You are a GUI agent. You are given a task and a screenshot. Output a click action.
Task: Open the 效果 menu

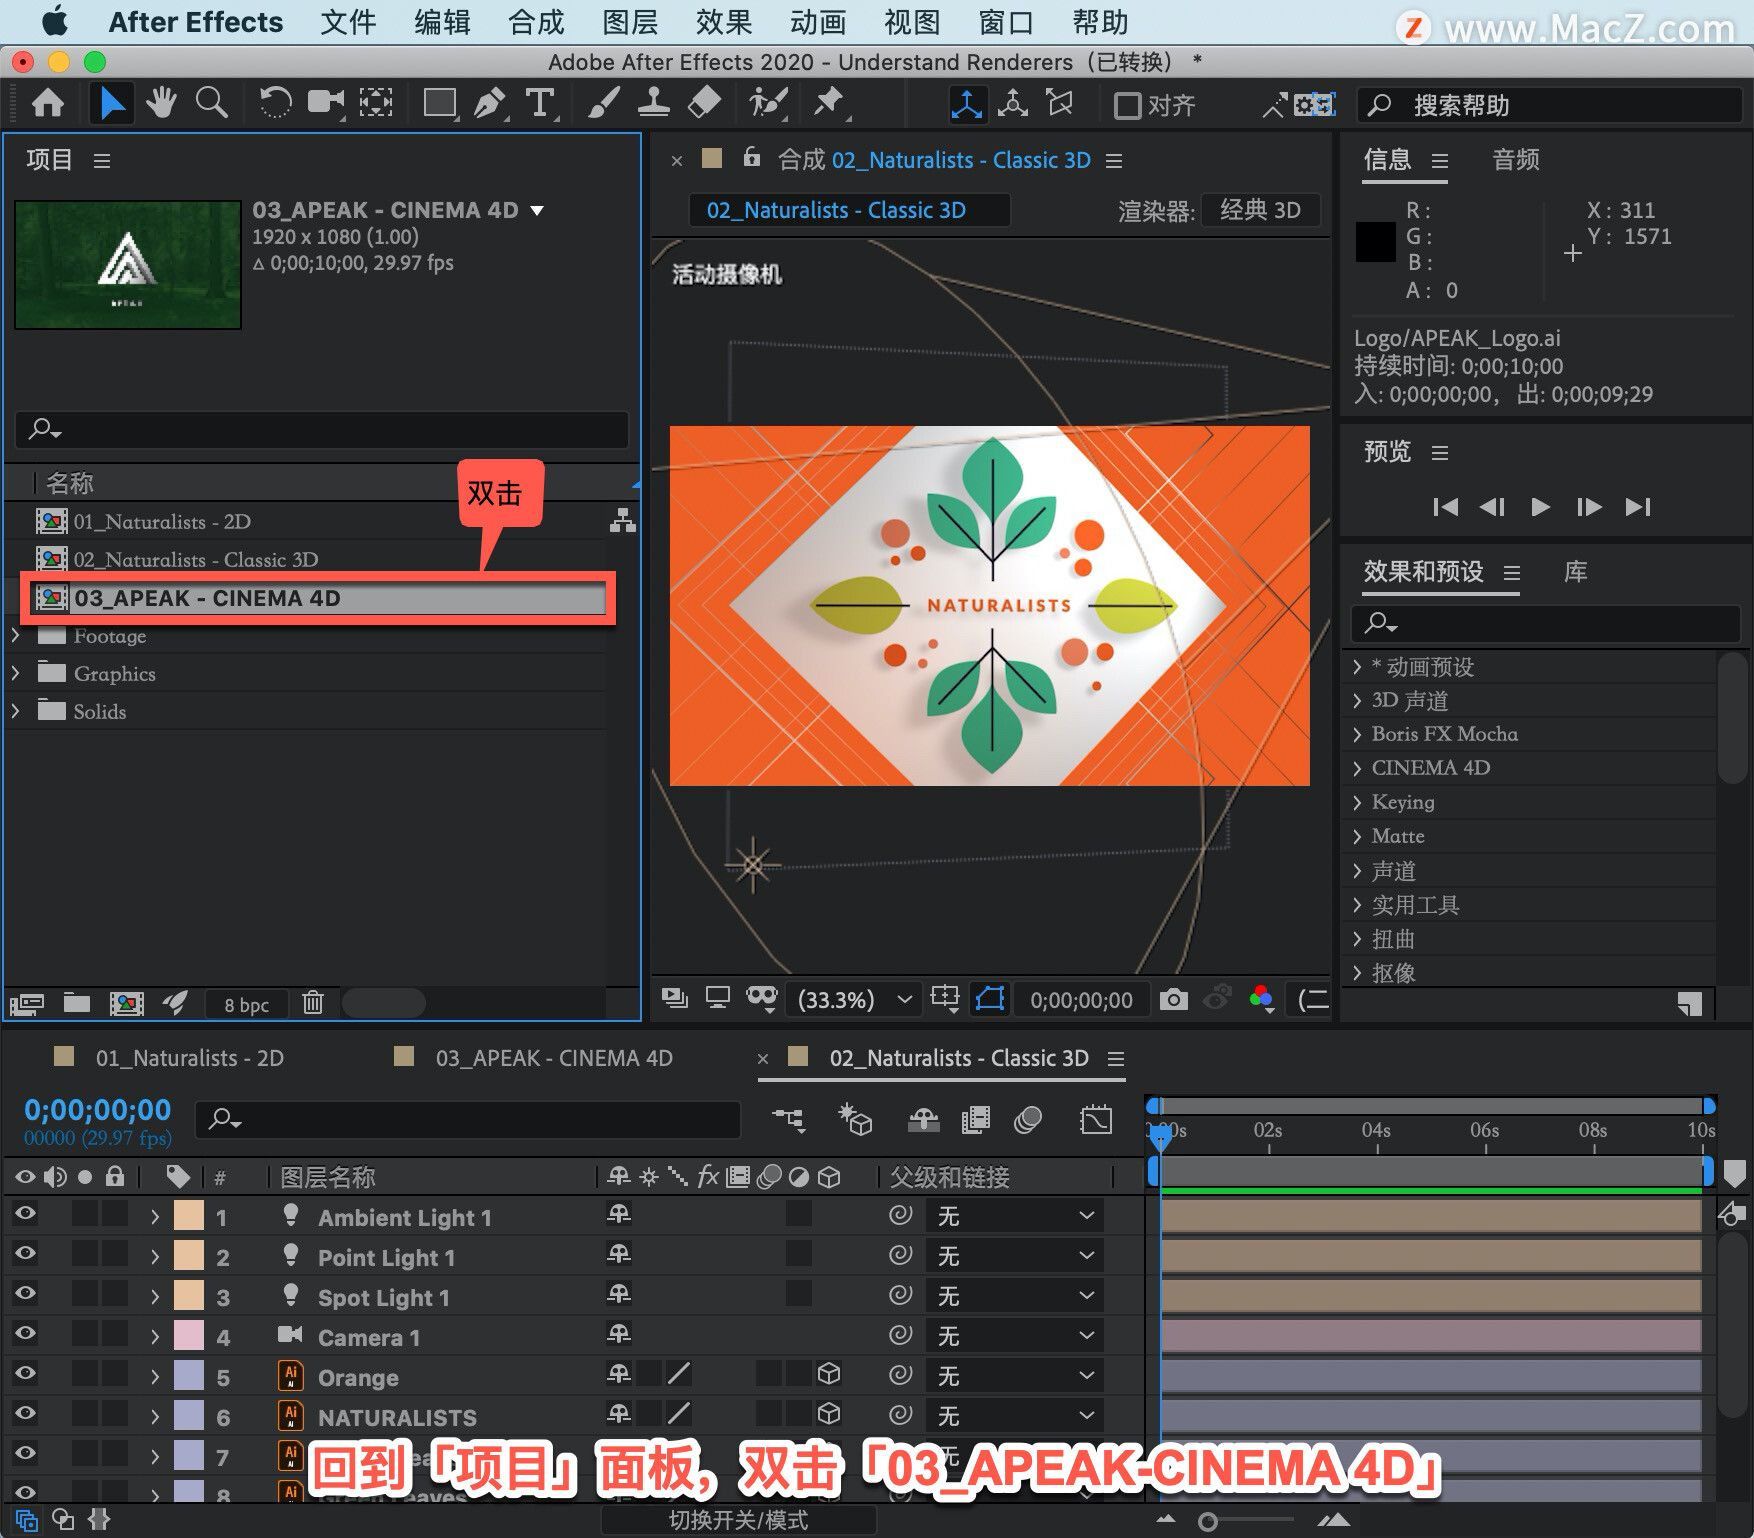723,22
